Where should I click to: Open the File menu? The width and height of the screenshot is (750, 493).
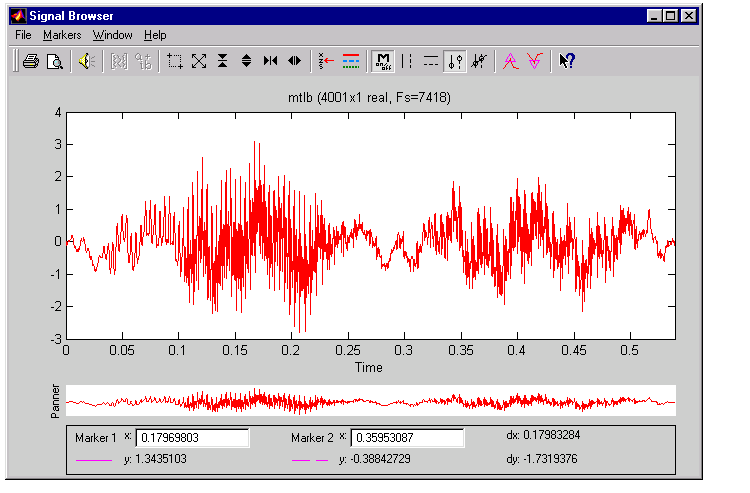24,35
